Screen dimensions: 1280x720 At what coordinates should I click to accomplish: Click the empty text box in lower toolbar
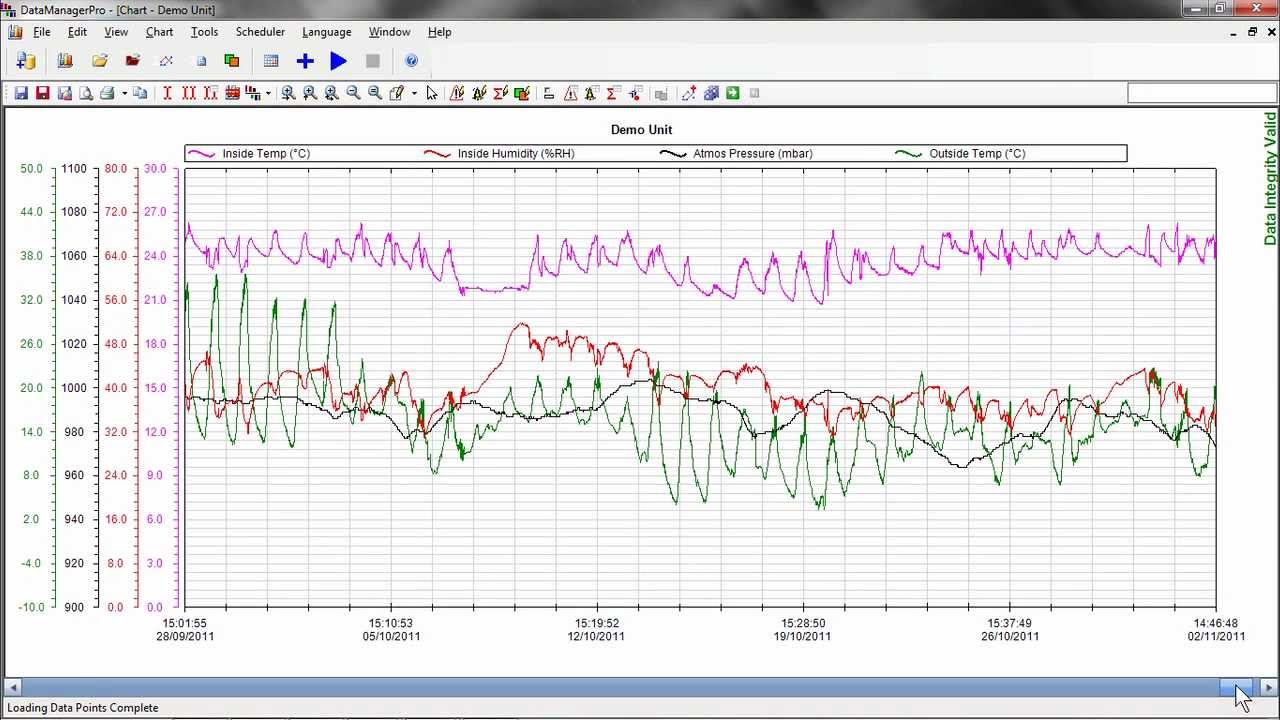coord(1202,93)
